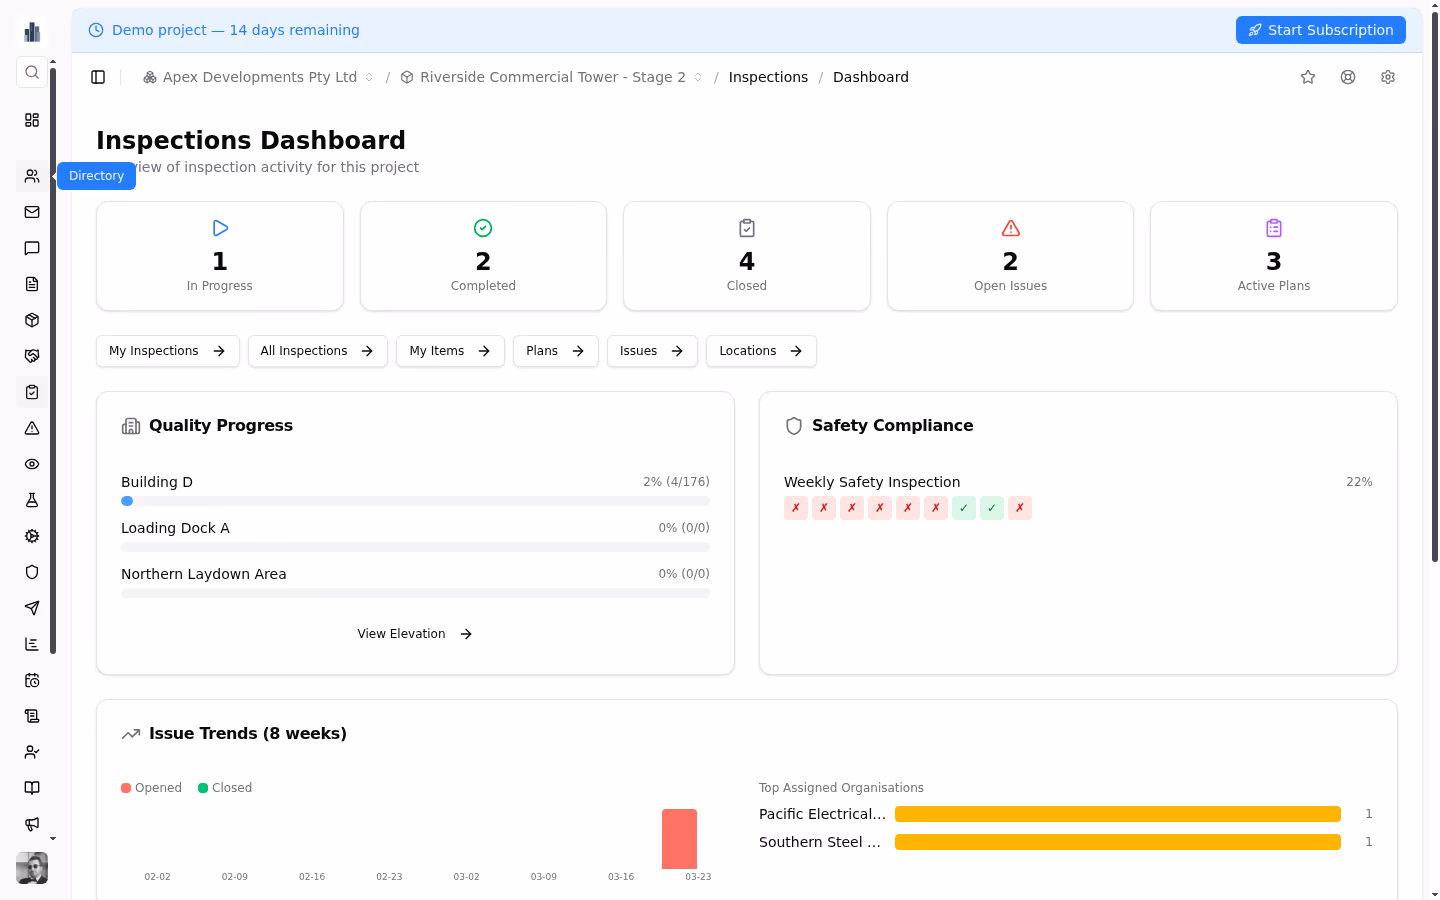Click the megaphone announcements icon in sidebar
The height and width of the screenshot is (900, 1440).
coord(31,824)
